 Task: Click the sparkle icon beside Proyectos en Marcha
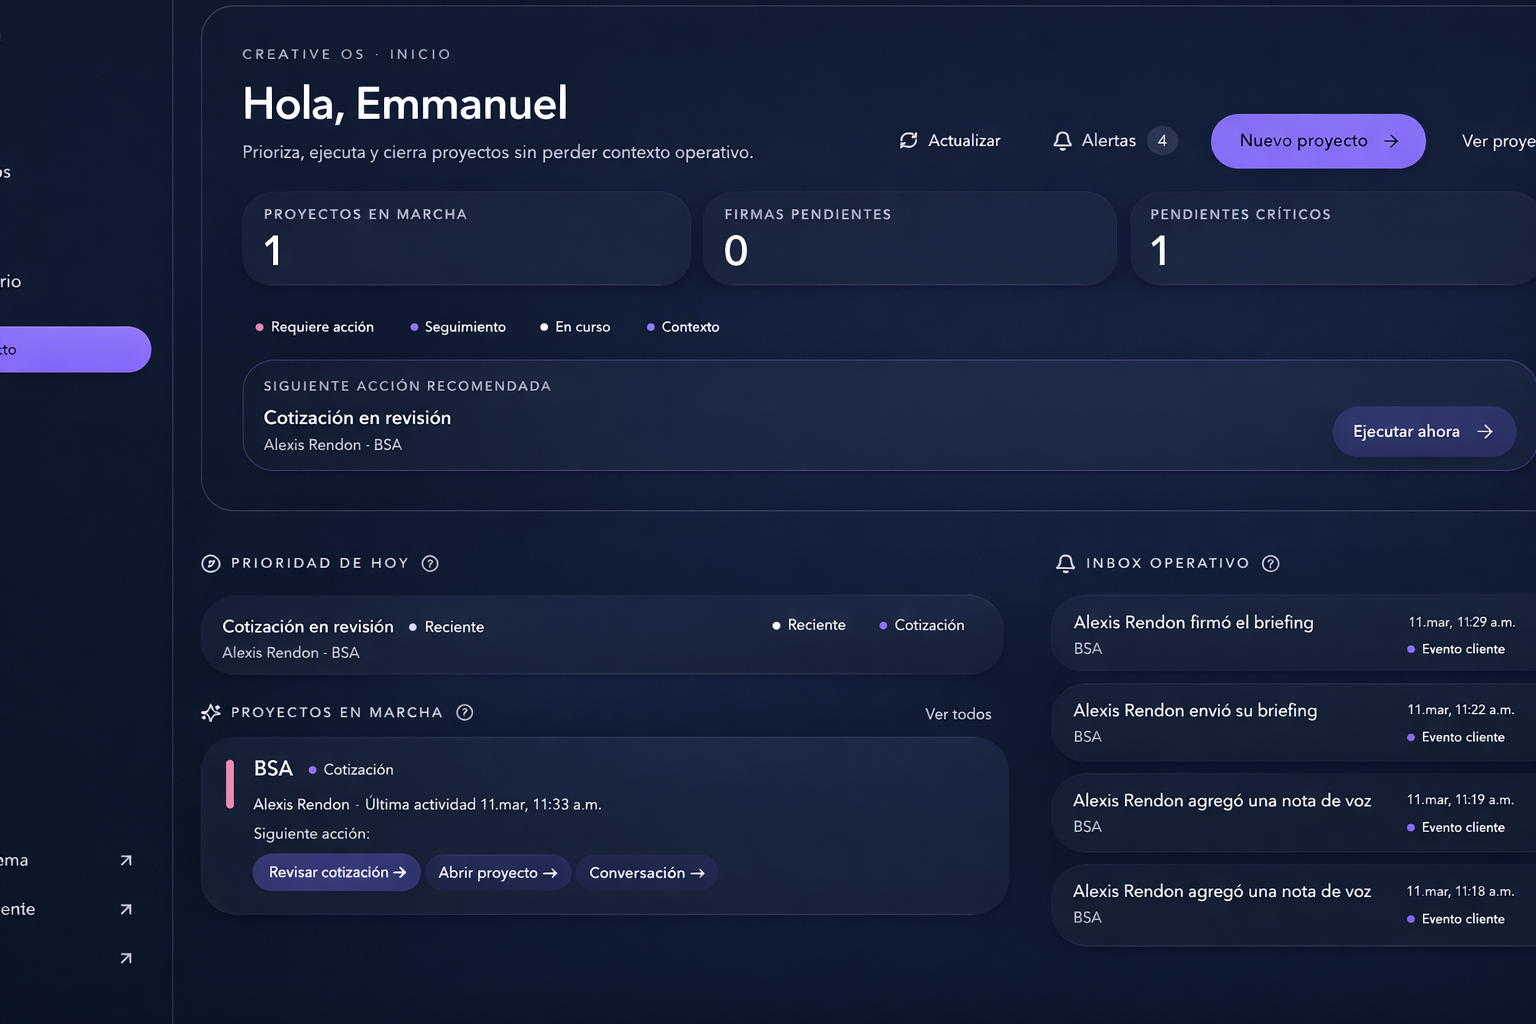210,712
